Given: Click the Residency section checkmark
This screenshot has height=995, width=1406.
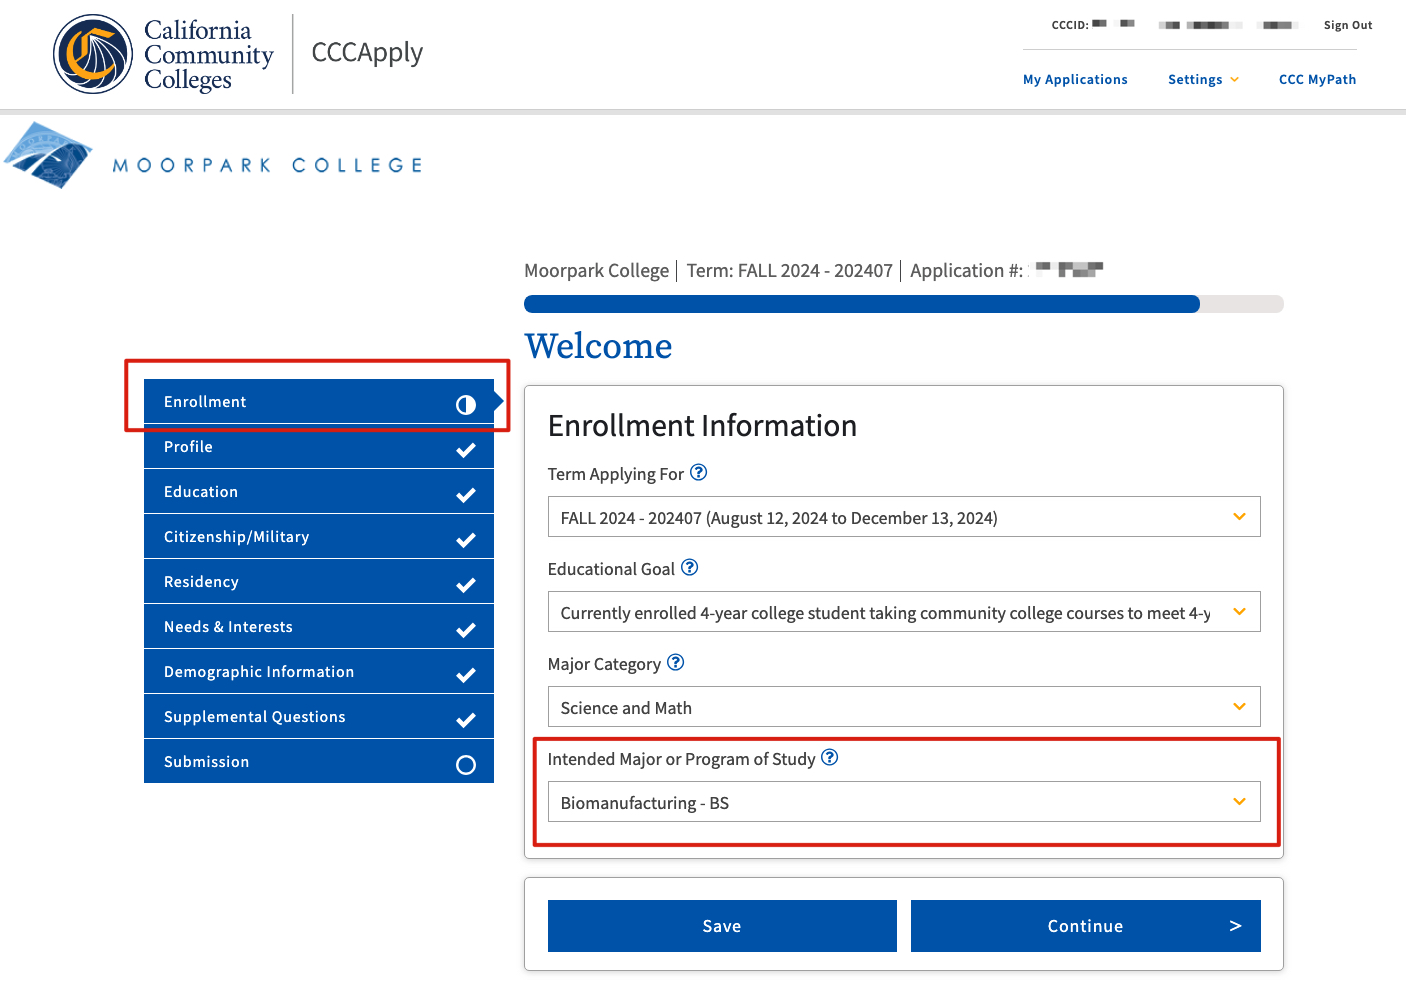Looking at the screenshot, I should 466,585.
